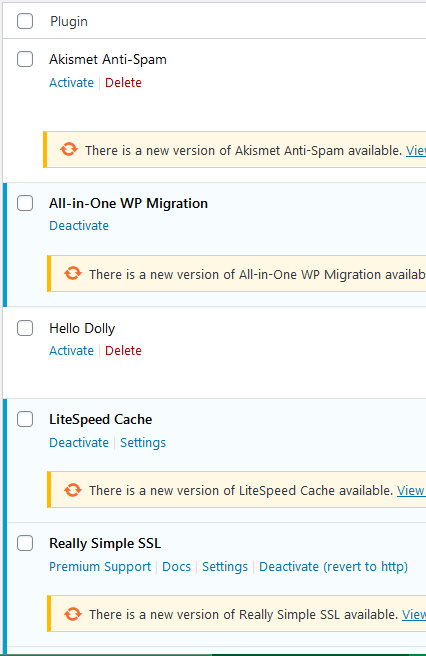Click the Plugin column header
This screenshot has width=426, height=656.
click(x=69, y=21)
